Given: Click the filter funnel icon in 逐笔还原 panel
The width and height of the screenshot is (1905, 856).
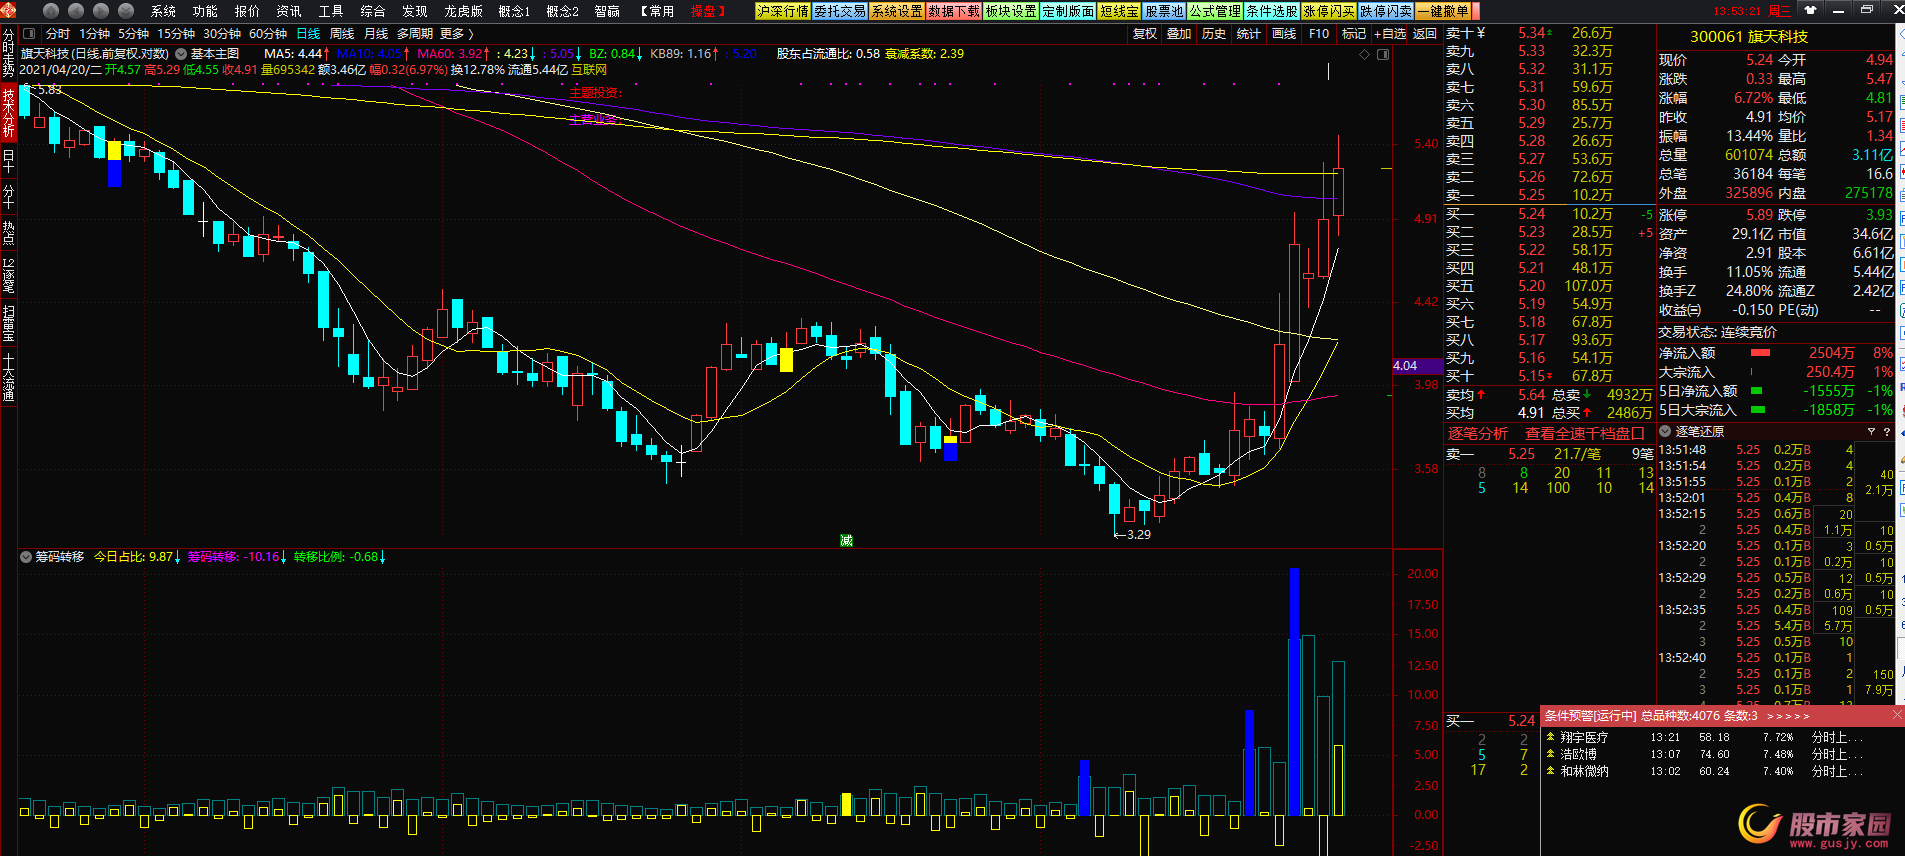Looking at the screenshot, I should 1871,432.
